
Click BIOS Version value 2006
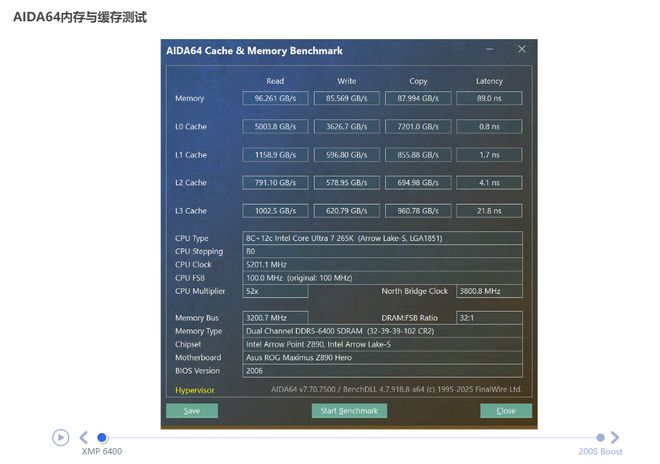pyautogui.click(x=382, y=371)
